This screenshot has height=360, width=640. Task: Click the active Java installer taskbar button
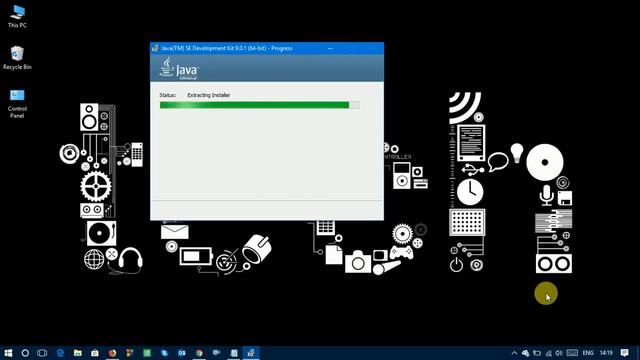pyautogui.click(x=251, y=353)
